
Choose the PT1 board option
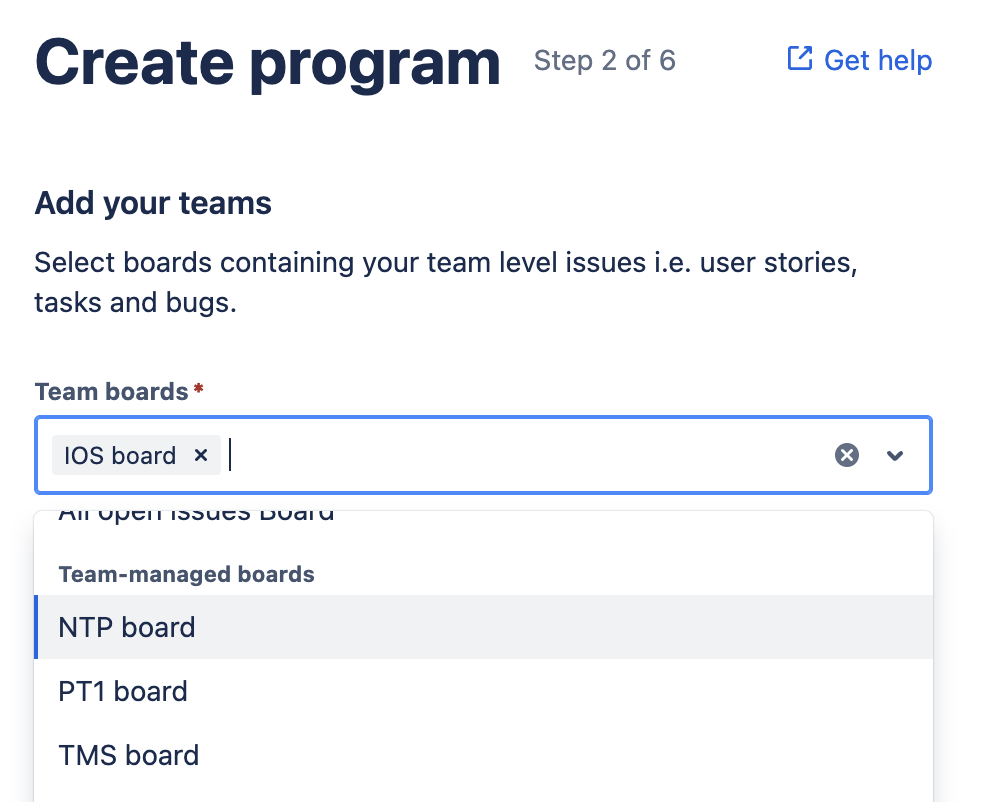[123, 692]
